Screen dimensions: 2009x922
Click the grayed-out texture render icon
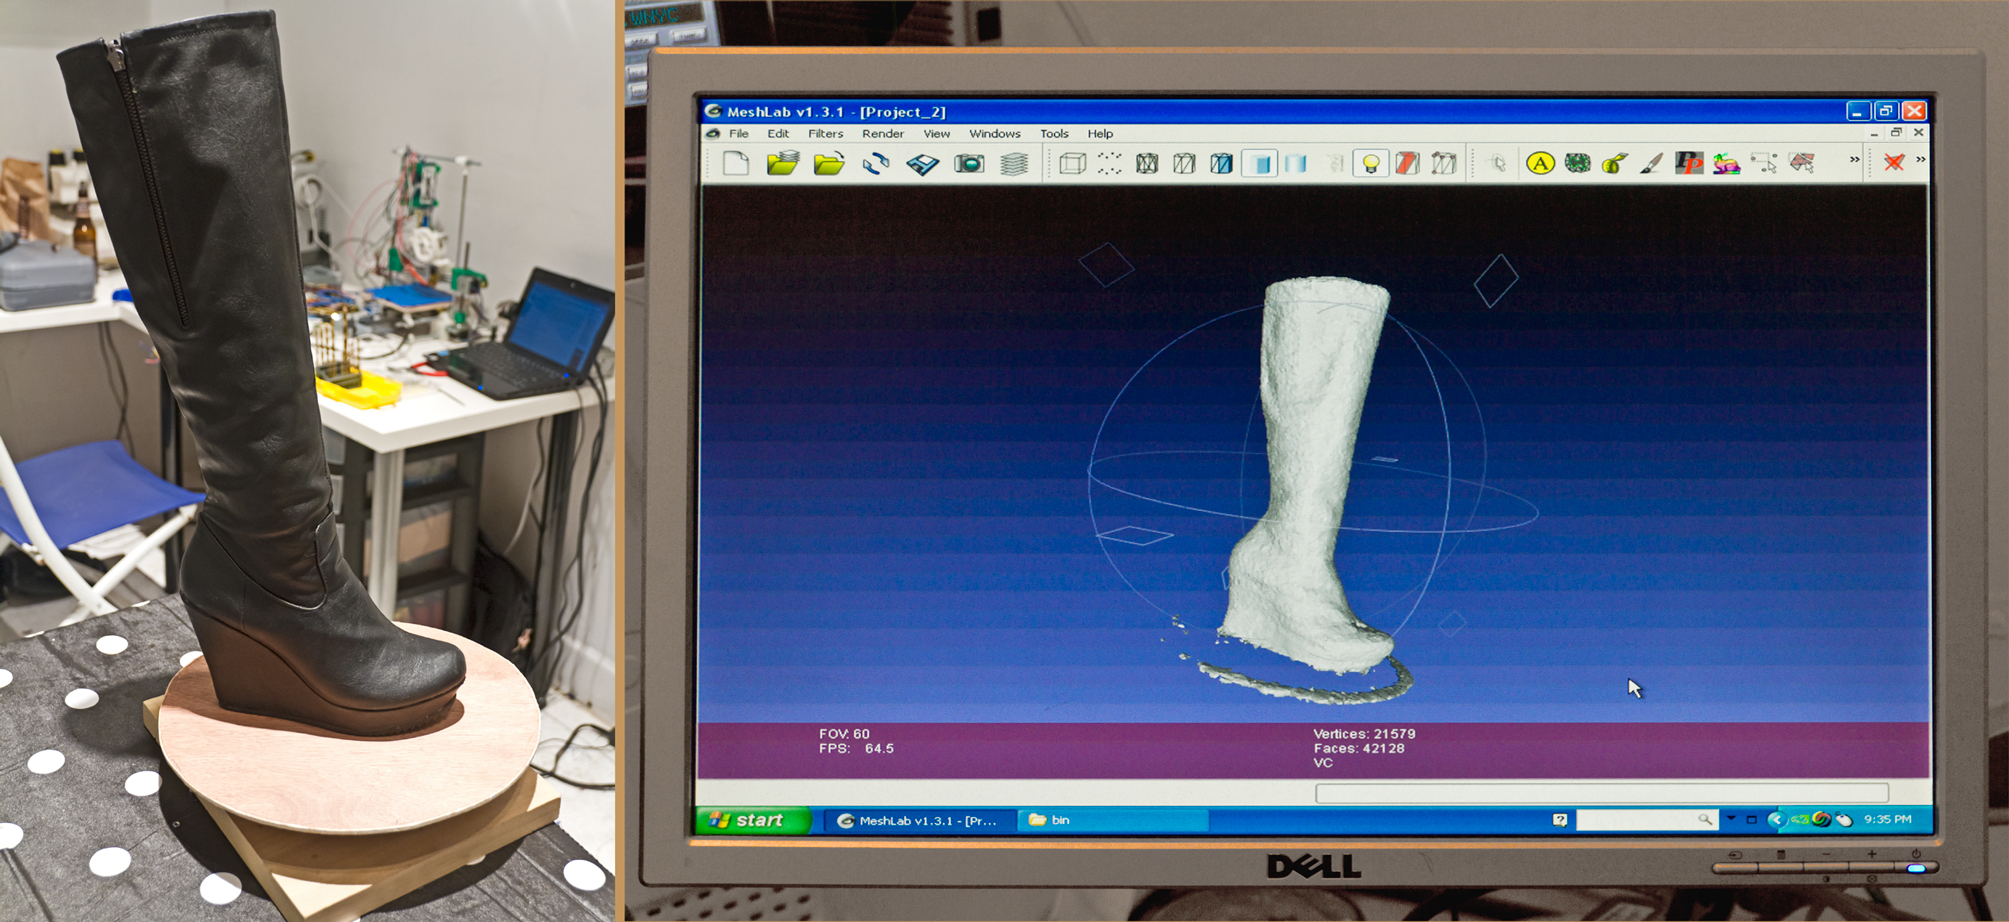tap(1336, 163)
